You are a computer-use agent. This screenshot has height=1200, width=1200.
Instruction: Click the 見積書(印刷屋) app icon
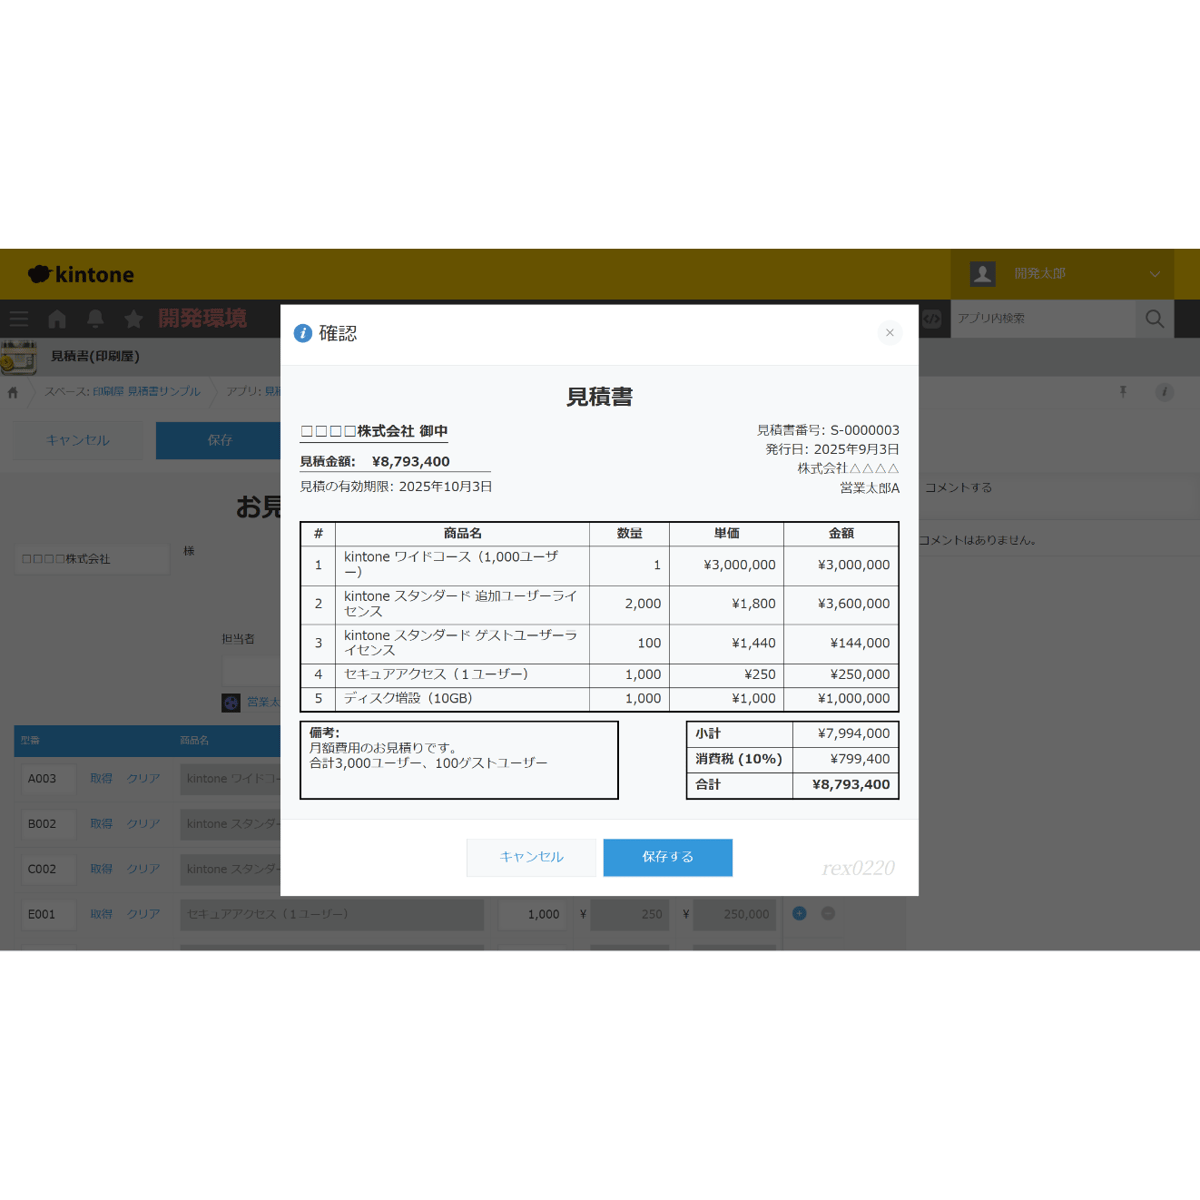19,357
